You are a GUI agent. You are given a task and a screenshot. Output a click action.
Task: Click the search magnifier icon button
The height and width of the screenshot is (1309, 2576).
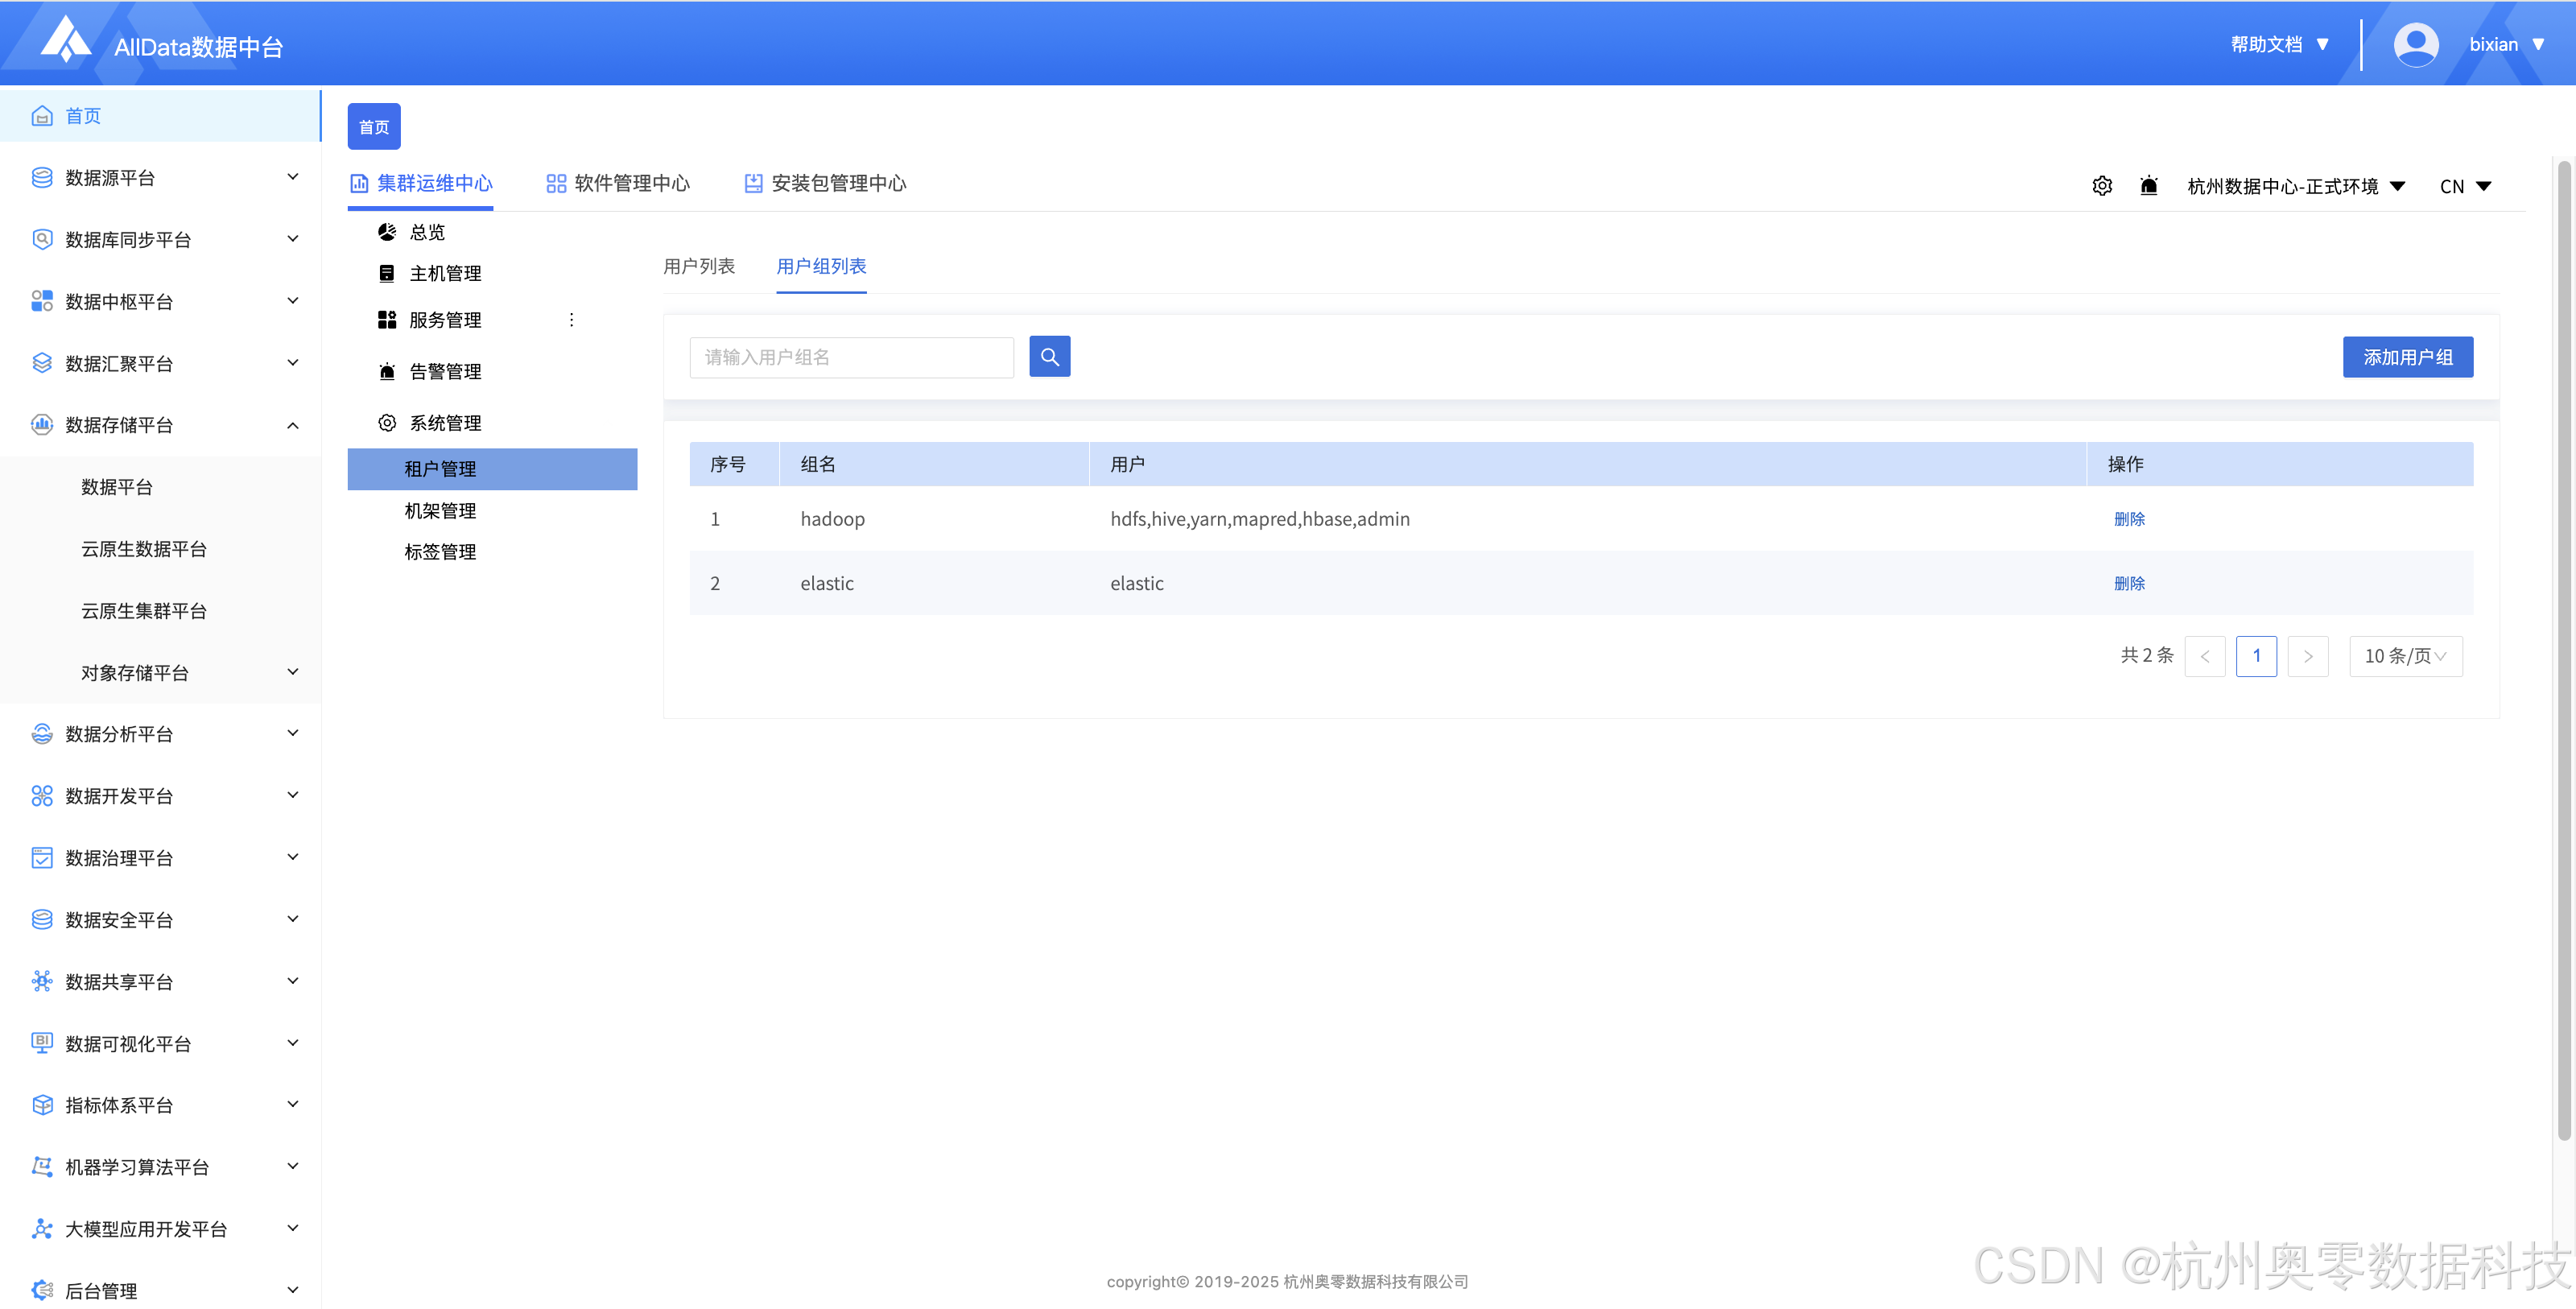pos(1049,357)
